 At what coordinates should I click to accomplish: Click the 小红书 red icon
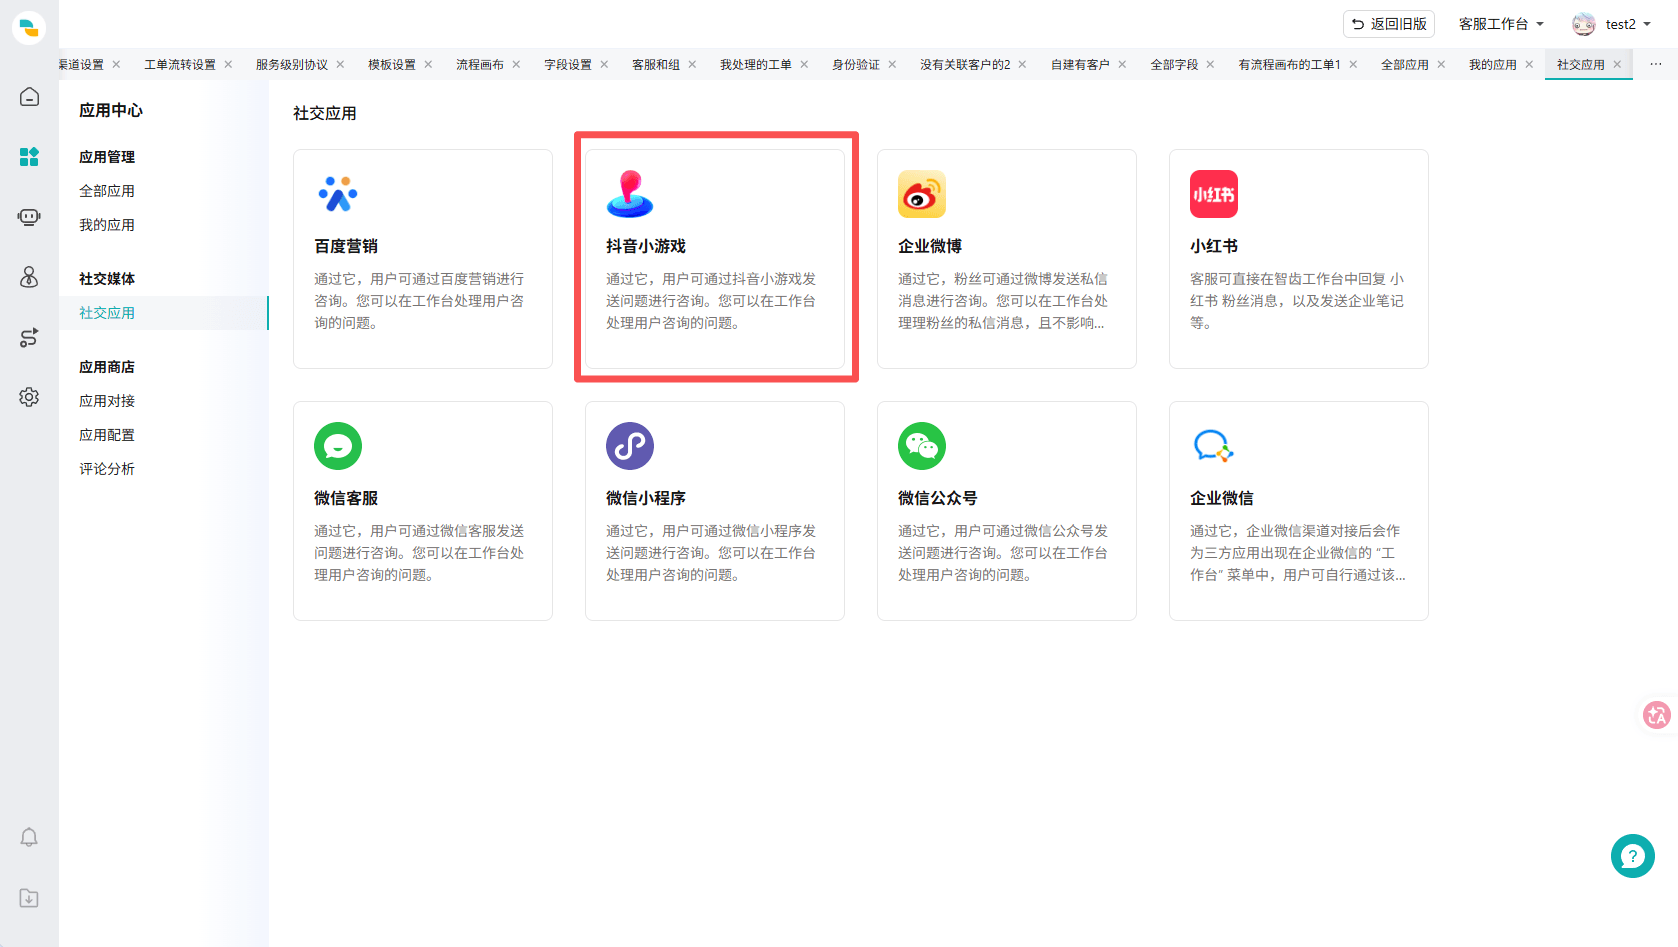tap(1214, 194)
